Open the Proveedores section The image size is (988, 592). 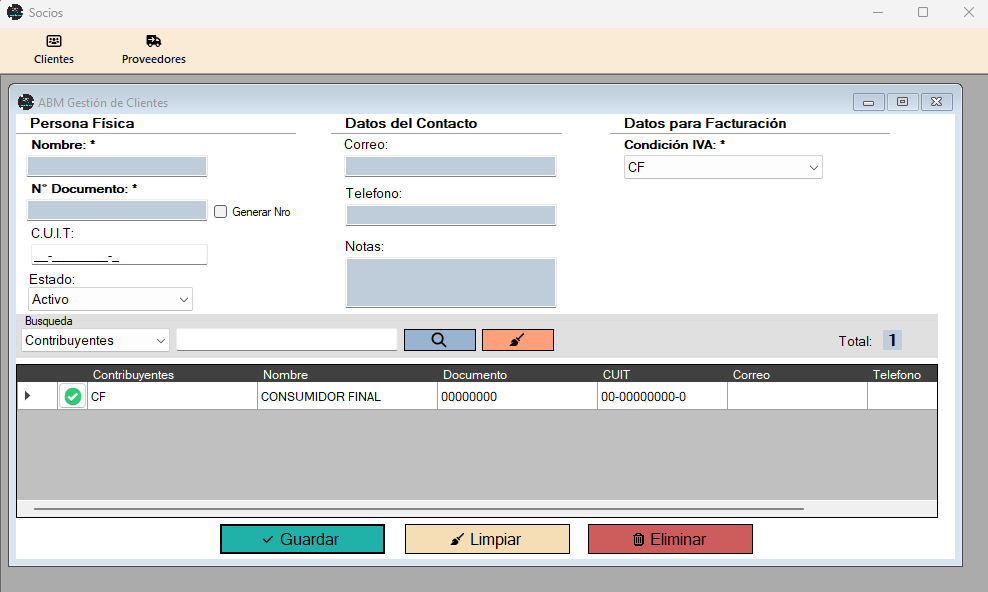154,50
